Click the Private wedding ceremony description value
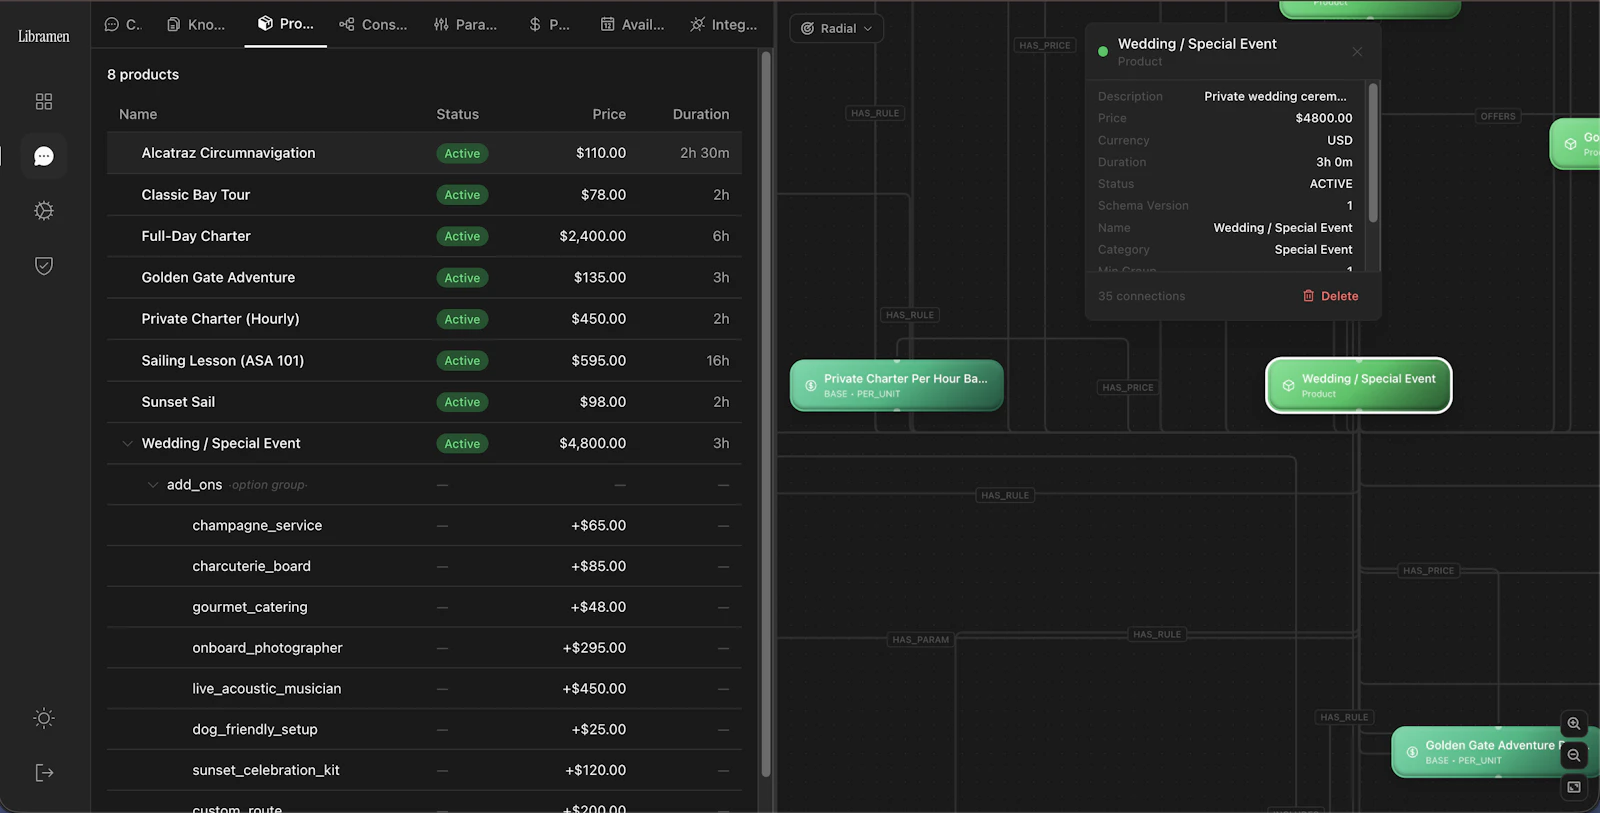 pos(1276,96)
